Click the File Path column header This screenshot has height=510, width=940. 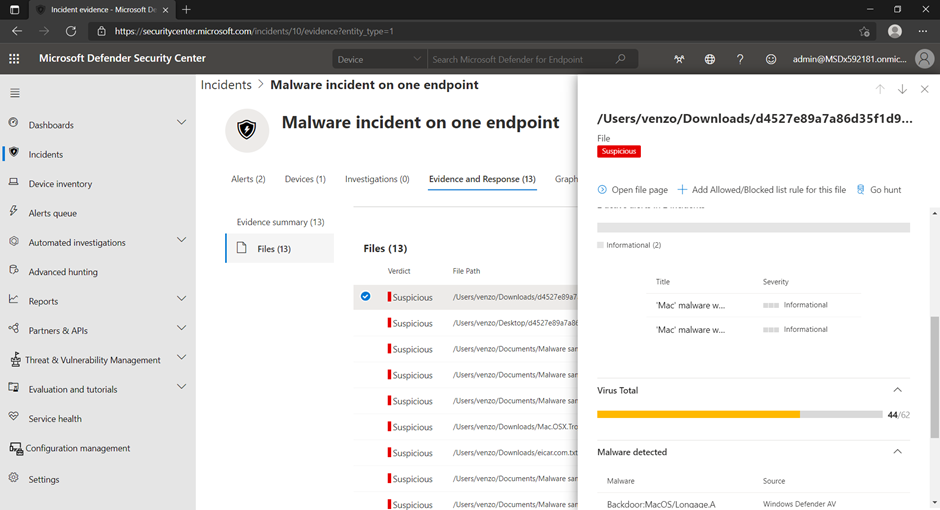466,271
